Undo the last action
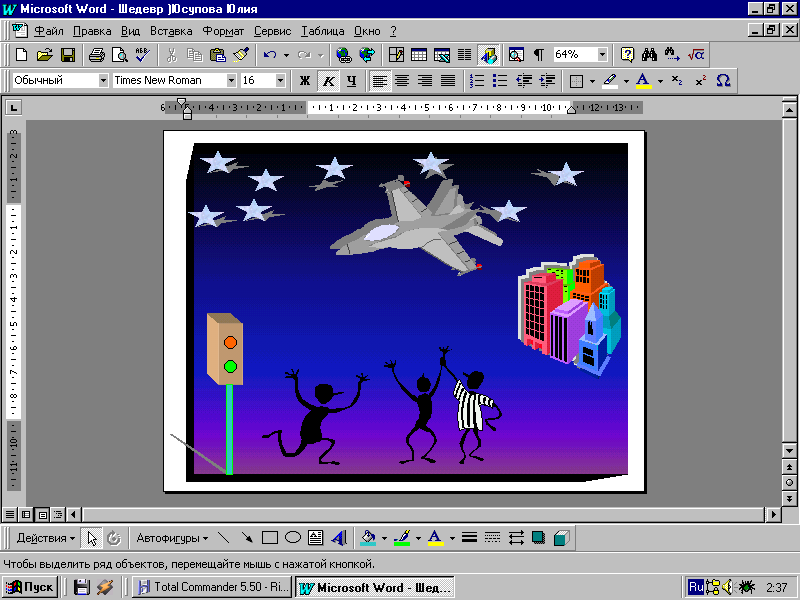This screenshot has height=600, width=800. 270,55
